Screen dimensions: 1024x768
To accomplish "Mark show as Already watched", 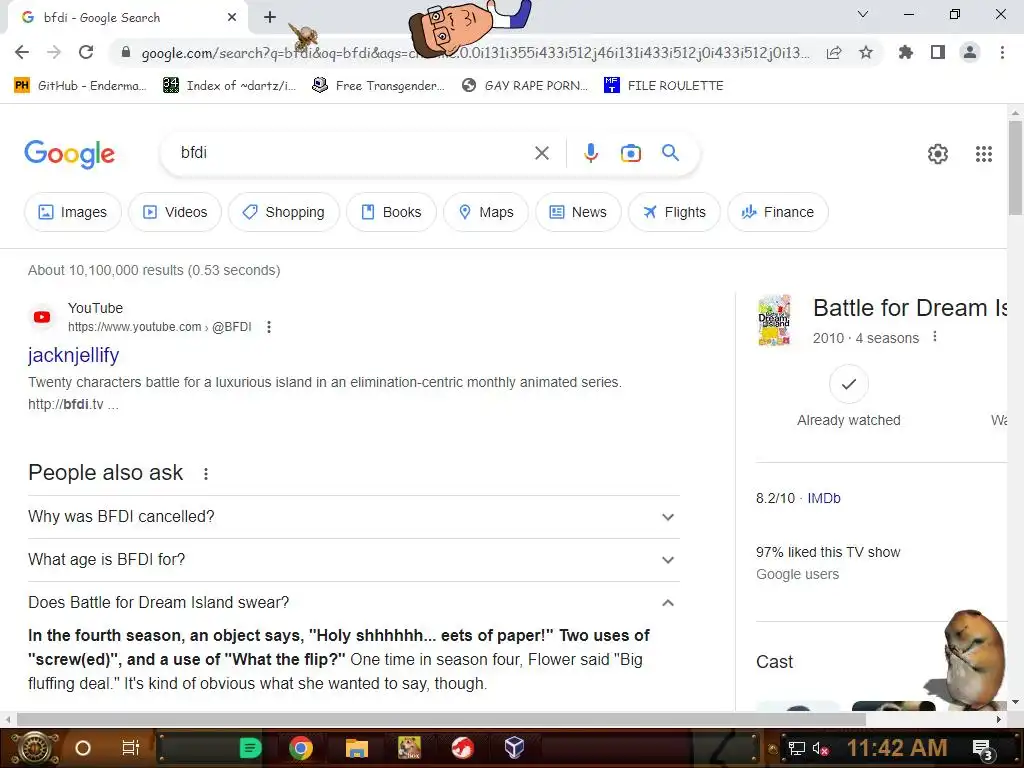I will coord(848,384).
